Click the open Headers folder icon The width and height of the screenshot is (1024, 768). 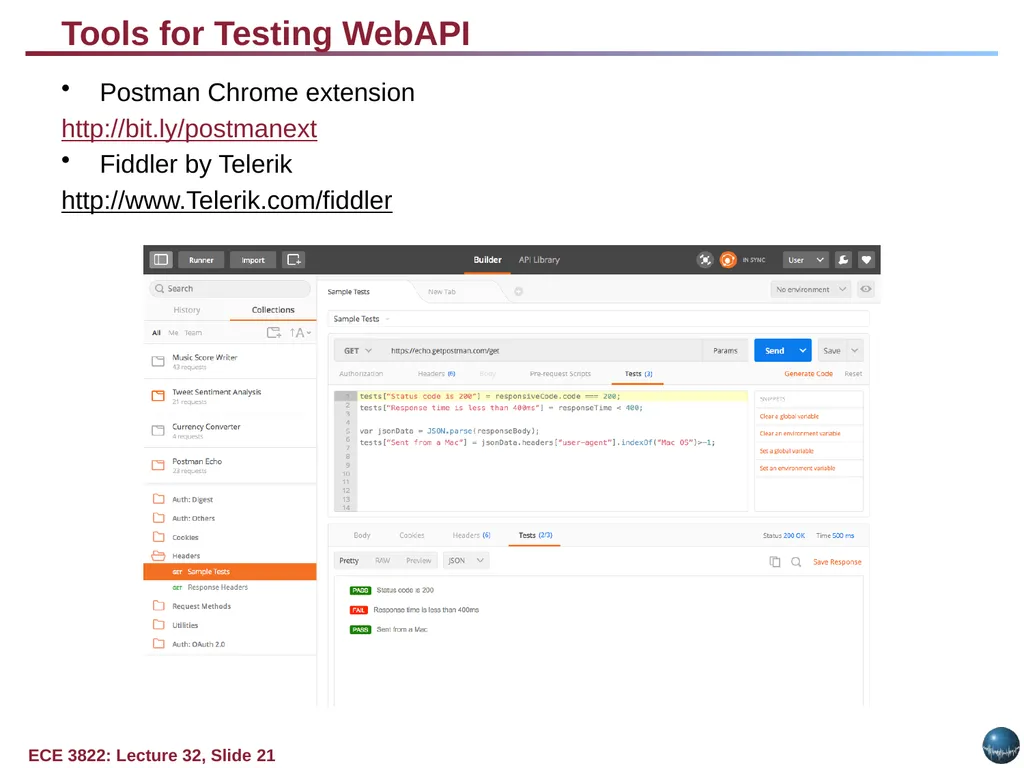pyautogui.click(x=158, y=556)
